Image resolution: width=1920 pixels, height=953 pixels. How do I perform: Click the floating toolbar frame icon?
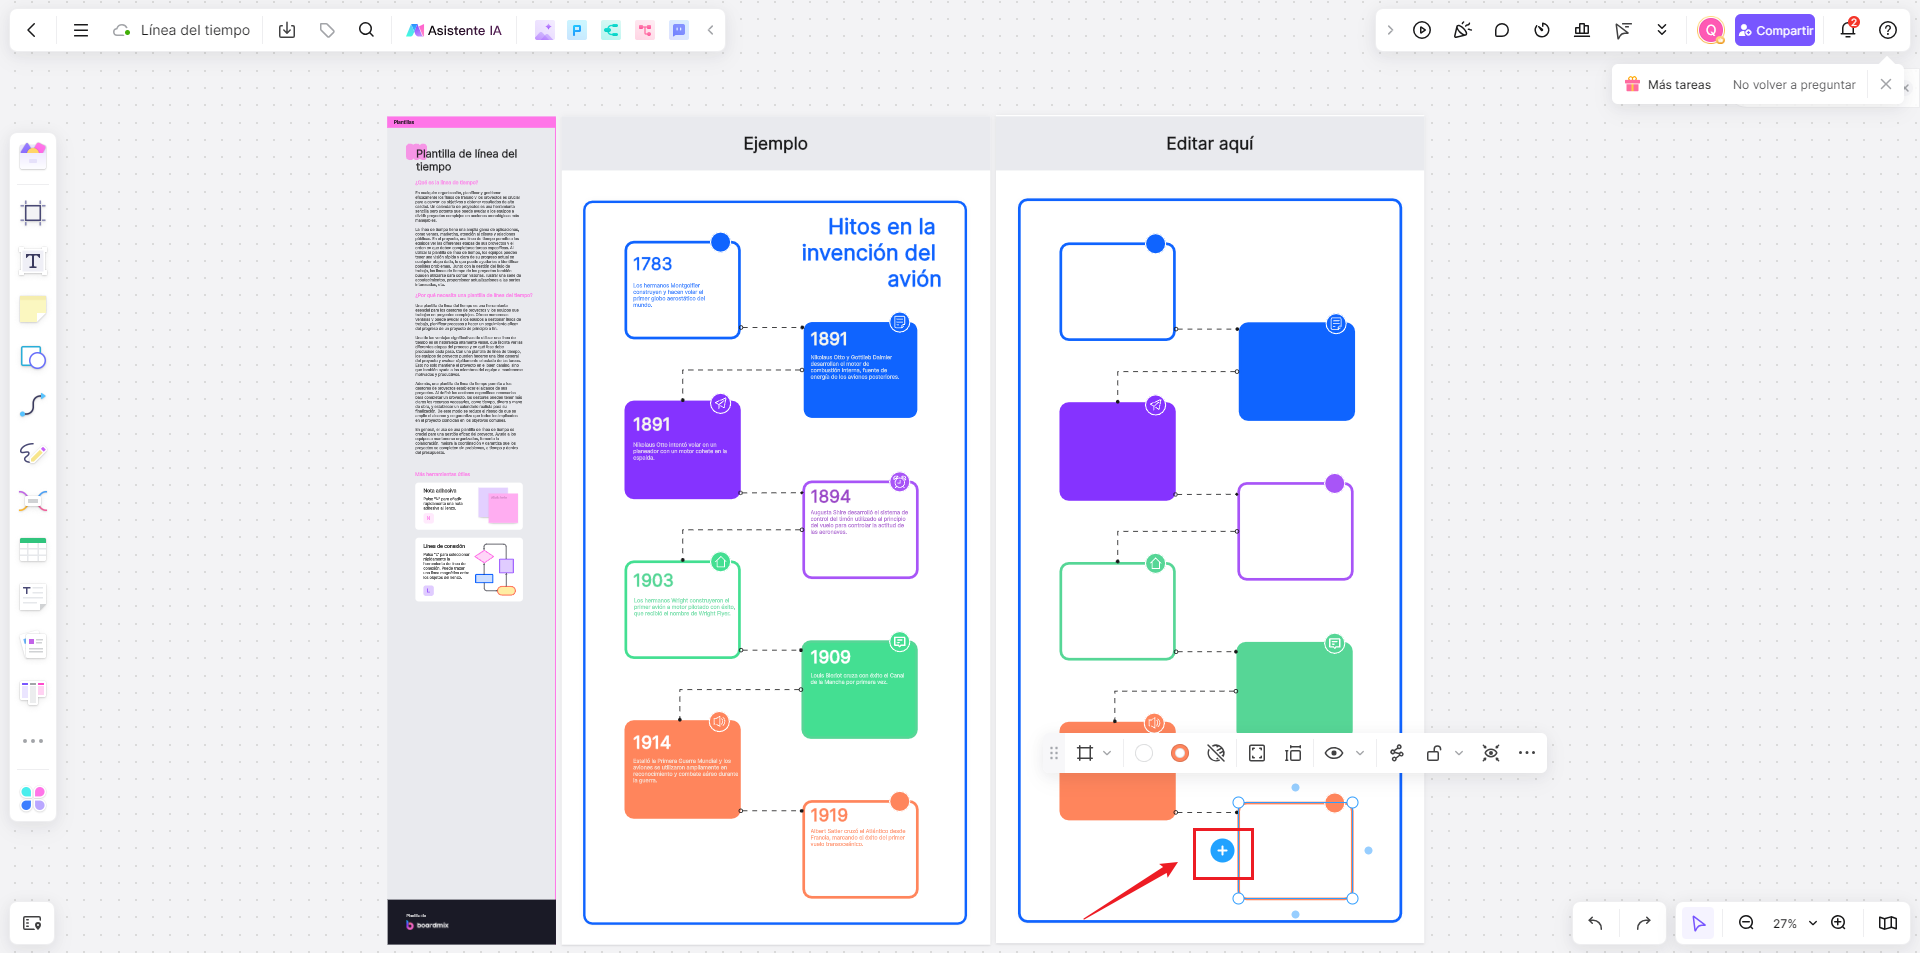coord(1085,753)
